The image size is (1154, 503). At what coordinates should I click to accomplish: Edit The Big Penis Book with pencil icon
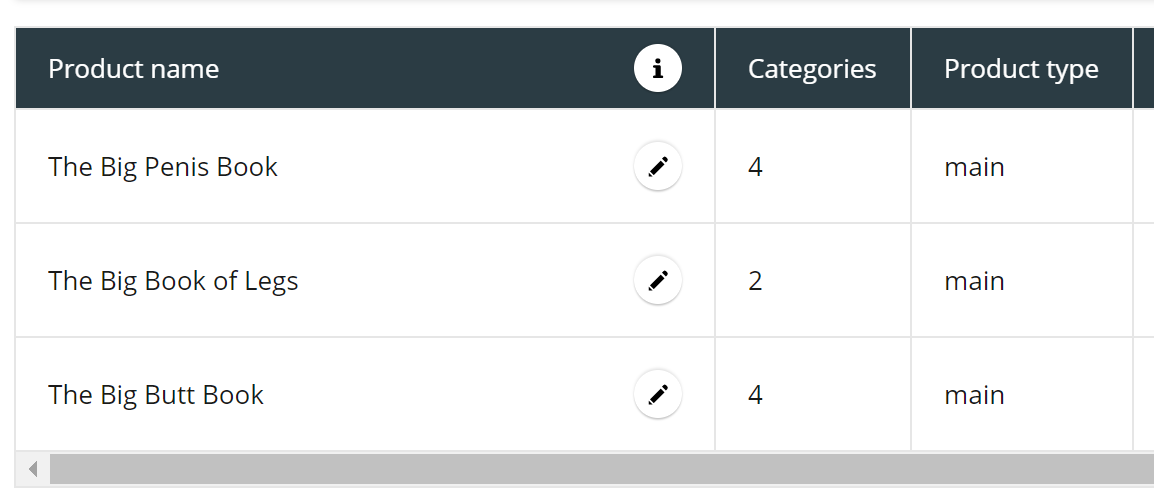point(658,166)
